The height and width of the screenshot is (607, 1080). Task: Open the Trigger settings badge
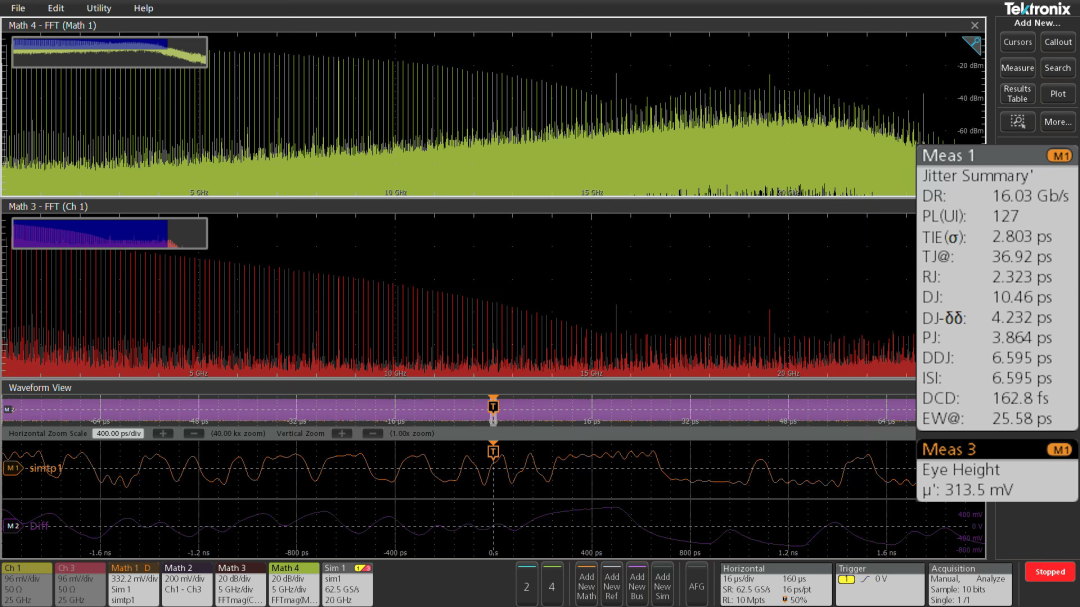(880, 583)
